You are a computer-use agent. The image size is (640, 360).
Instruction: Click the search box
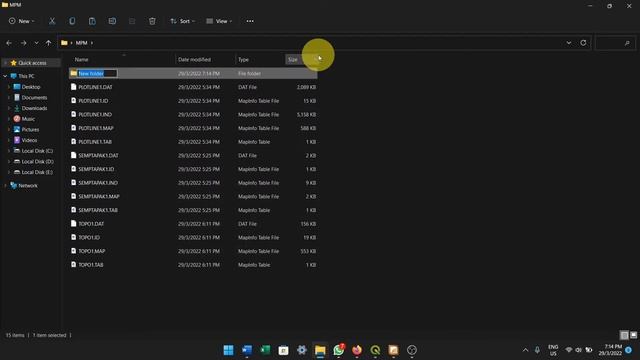615,43
